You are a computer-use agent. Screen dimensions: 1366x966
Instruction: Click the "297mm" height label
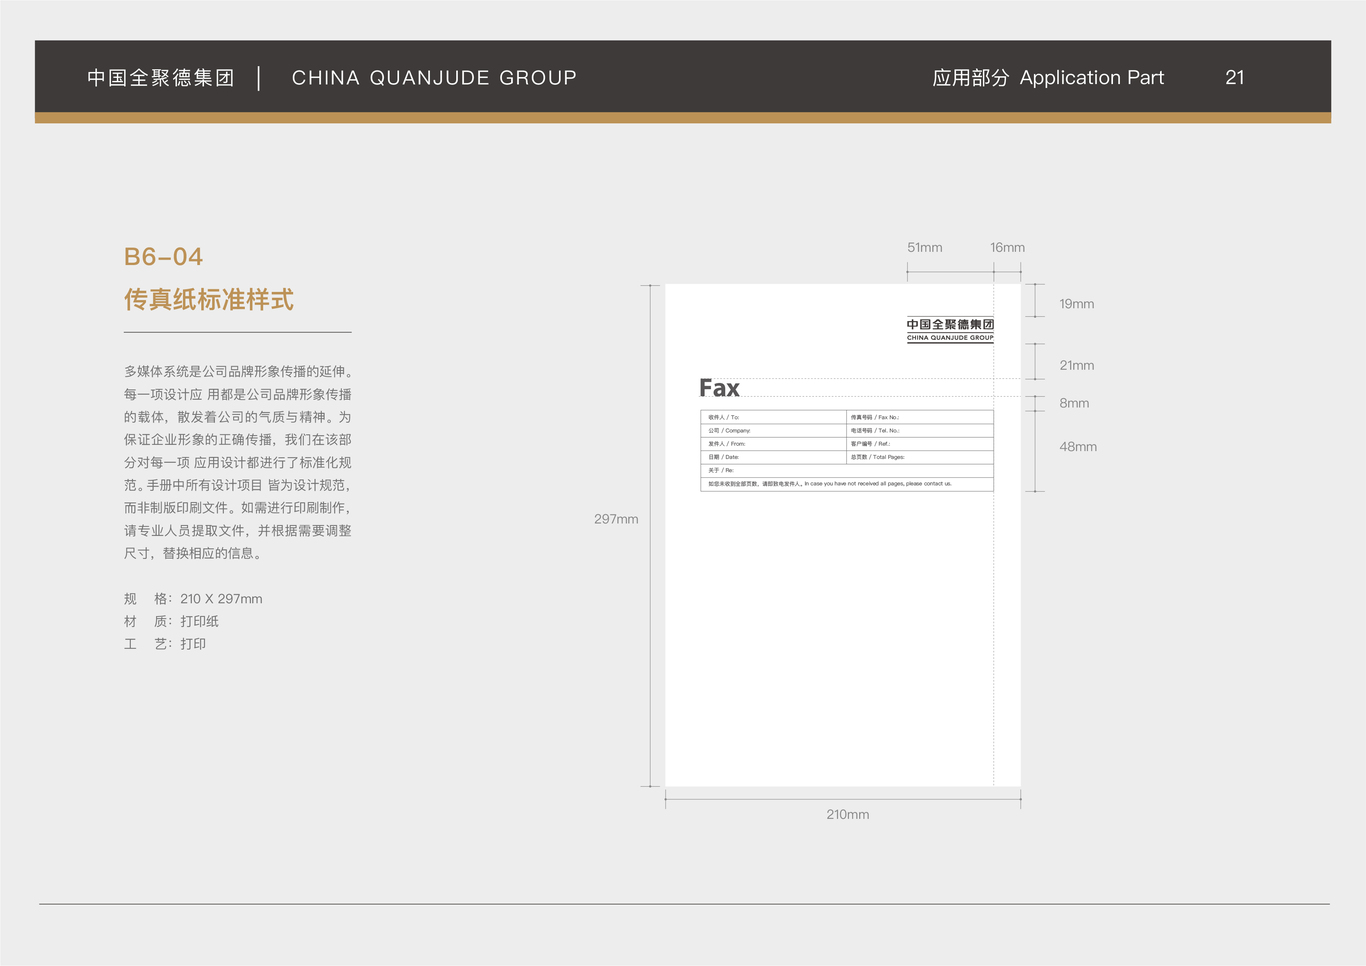616,519
